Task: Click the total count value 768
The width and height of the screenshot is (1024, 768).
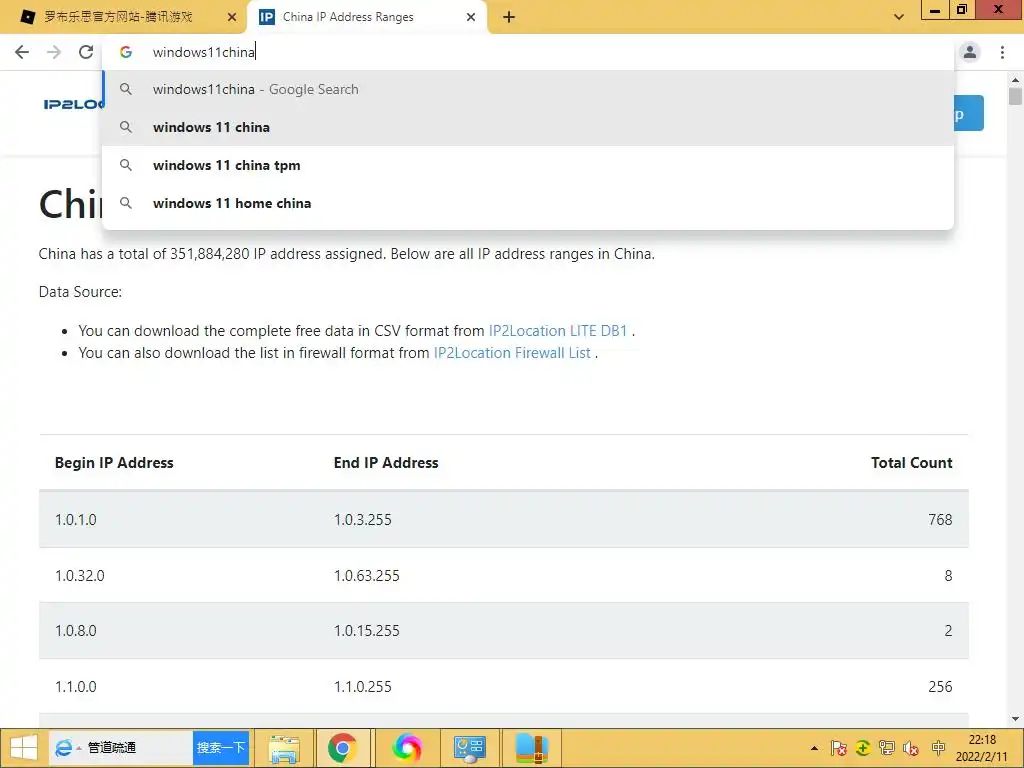Action: (940, 520)
